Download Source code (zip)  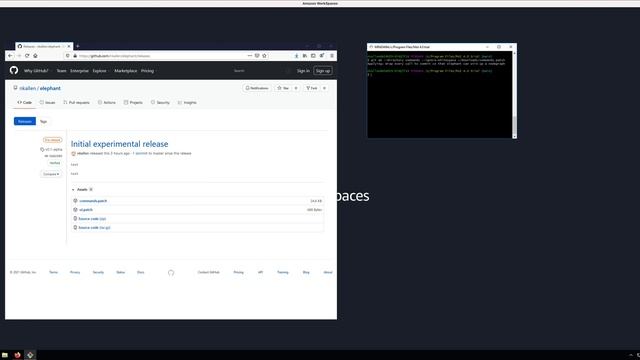pos(92,219)
